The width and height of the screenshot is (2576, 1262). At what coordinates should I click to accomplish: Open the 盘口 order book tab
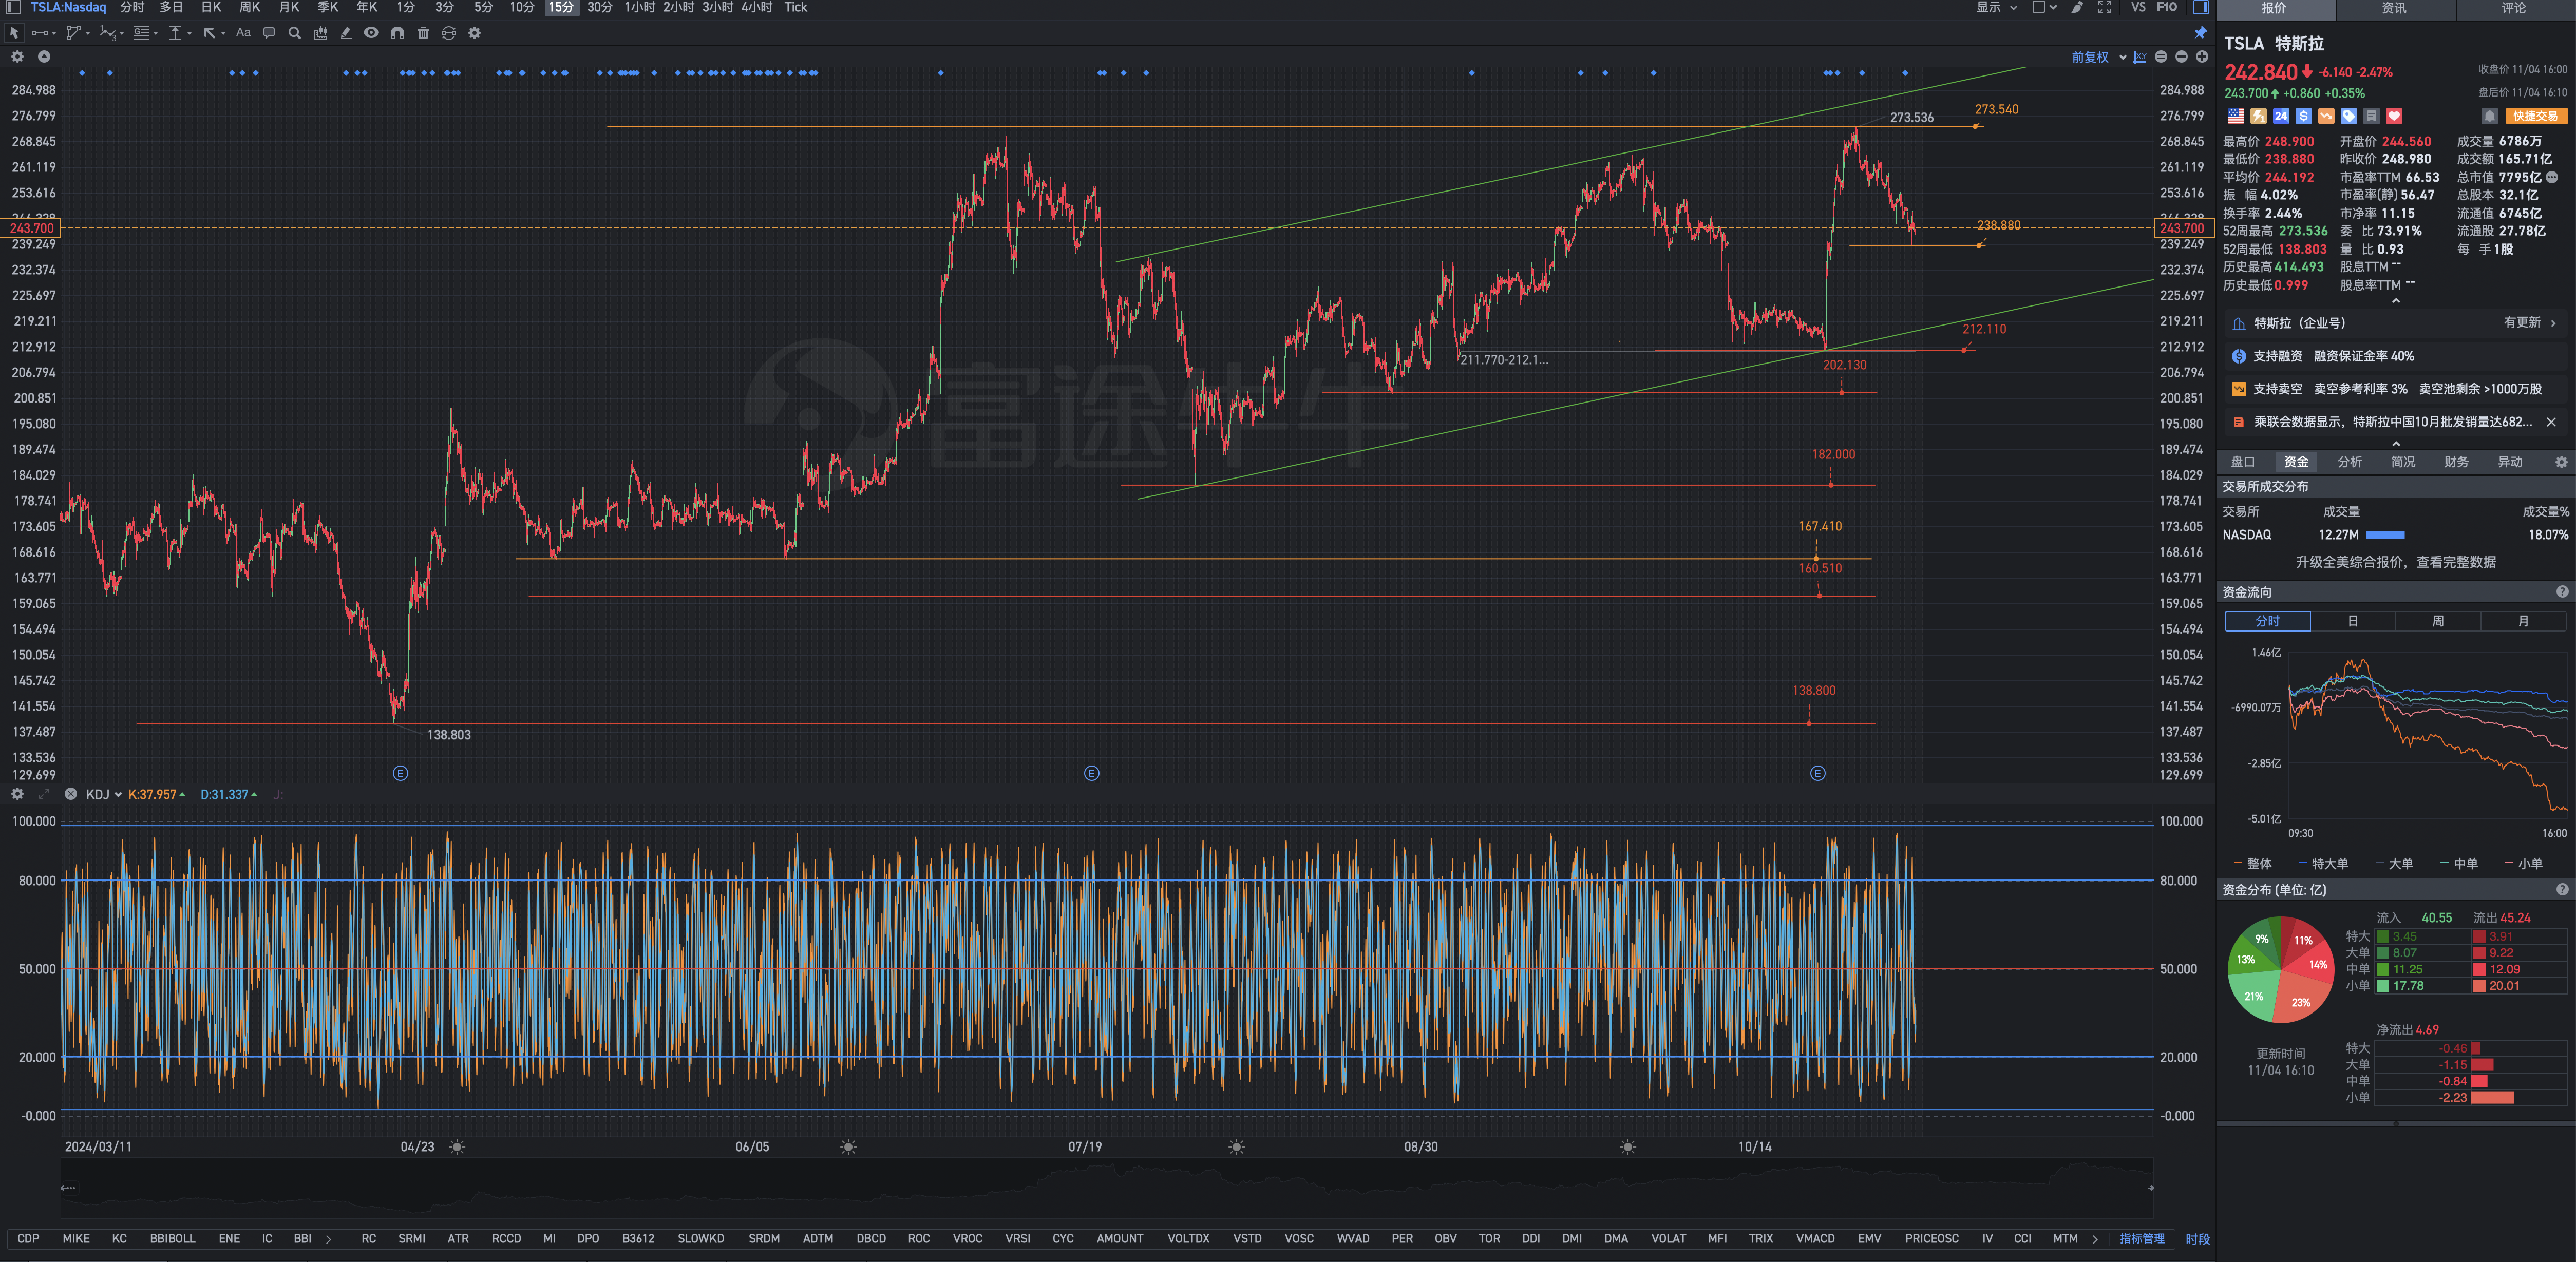point(2243,462)
